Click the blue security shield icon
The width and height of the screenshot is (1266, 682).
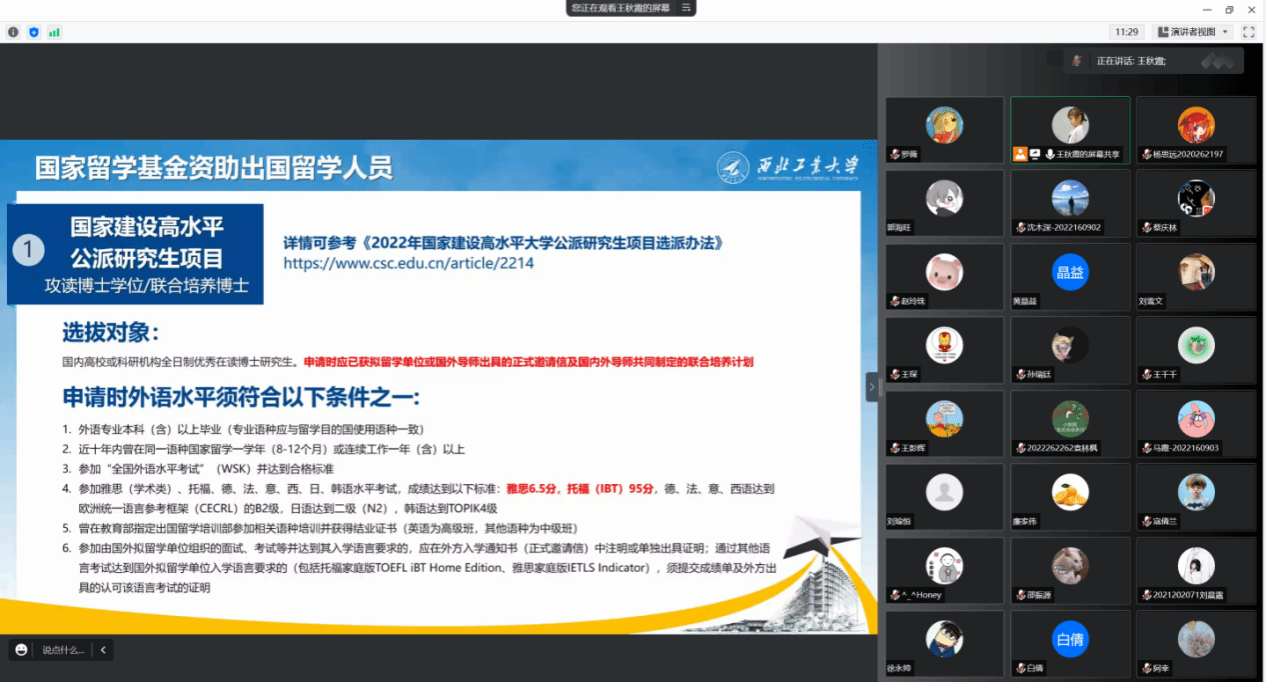tap(34, 32)
